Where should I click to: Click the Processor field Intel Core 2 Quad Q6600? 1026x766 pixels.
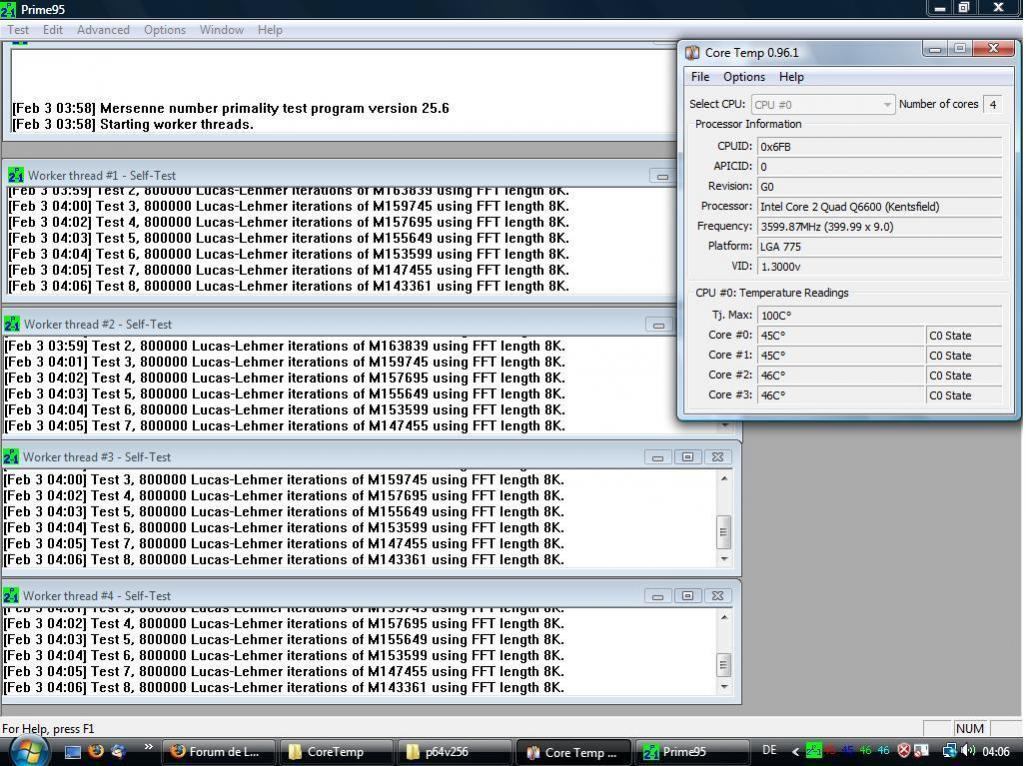pyautogui.click(x=879, y=207)
